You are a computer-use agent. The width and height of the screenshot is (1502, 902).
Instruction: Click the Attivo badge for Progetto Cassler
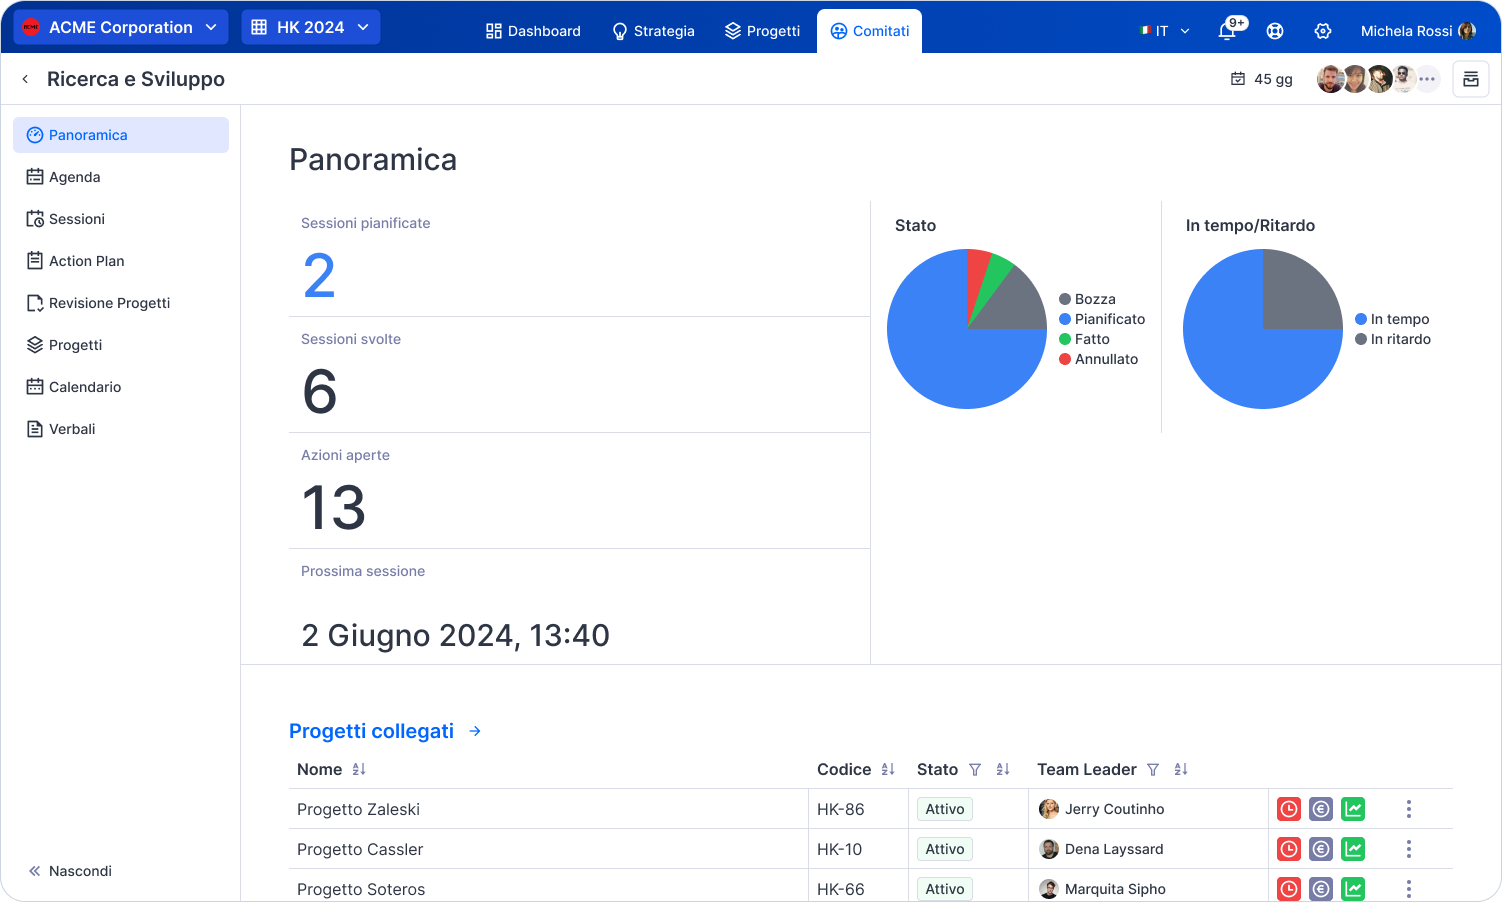945,849
